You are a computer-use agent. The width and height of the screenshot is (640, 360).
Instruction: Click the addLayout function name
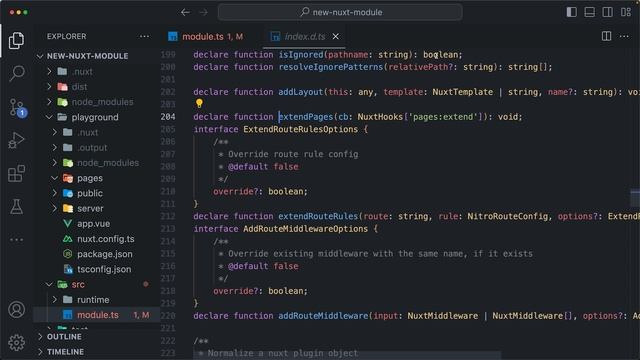[x=300, y=92]
